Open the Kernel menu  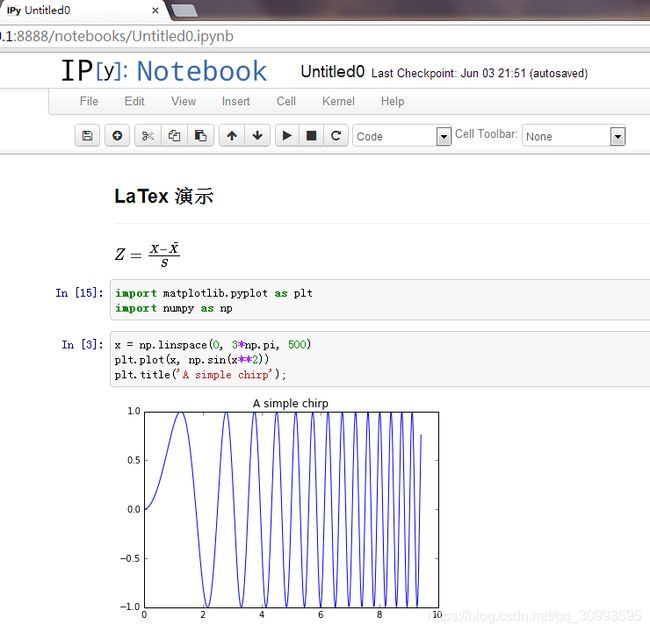tap(338, 101)
